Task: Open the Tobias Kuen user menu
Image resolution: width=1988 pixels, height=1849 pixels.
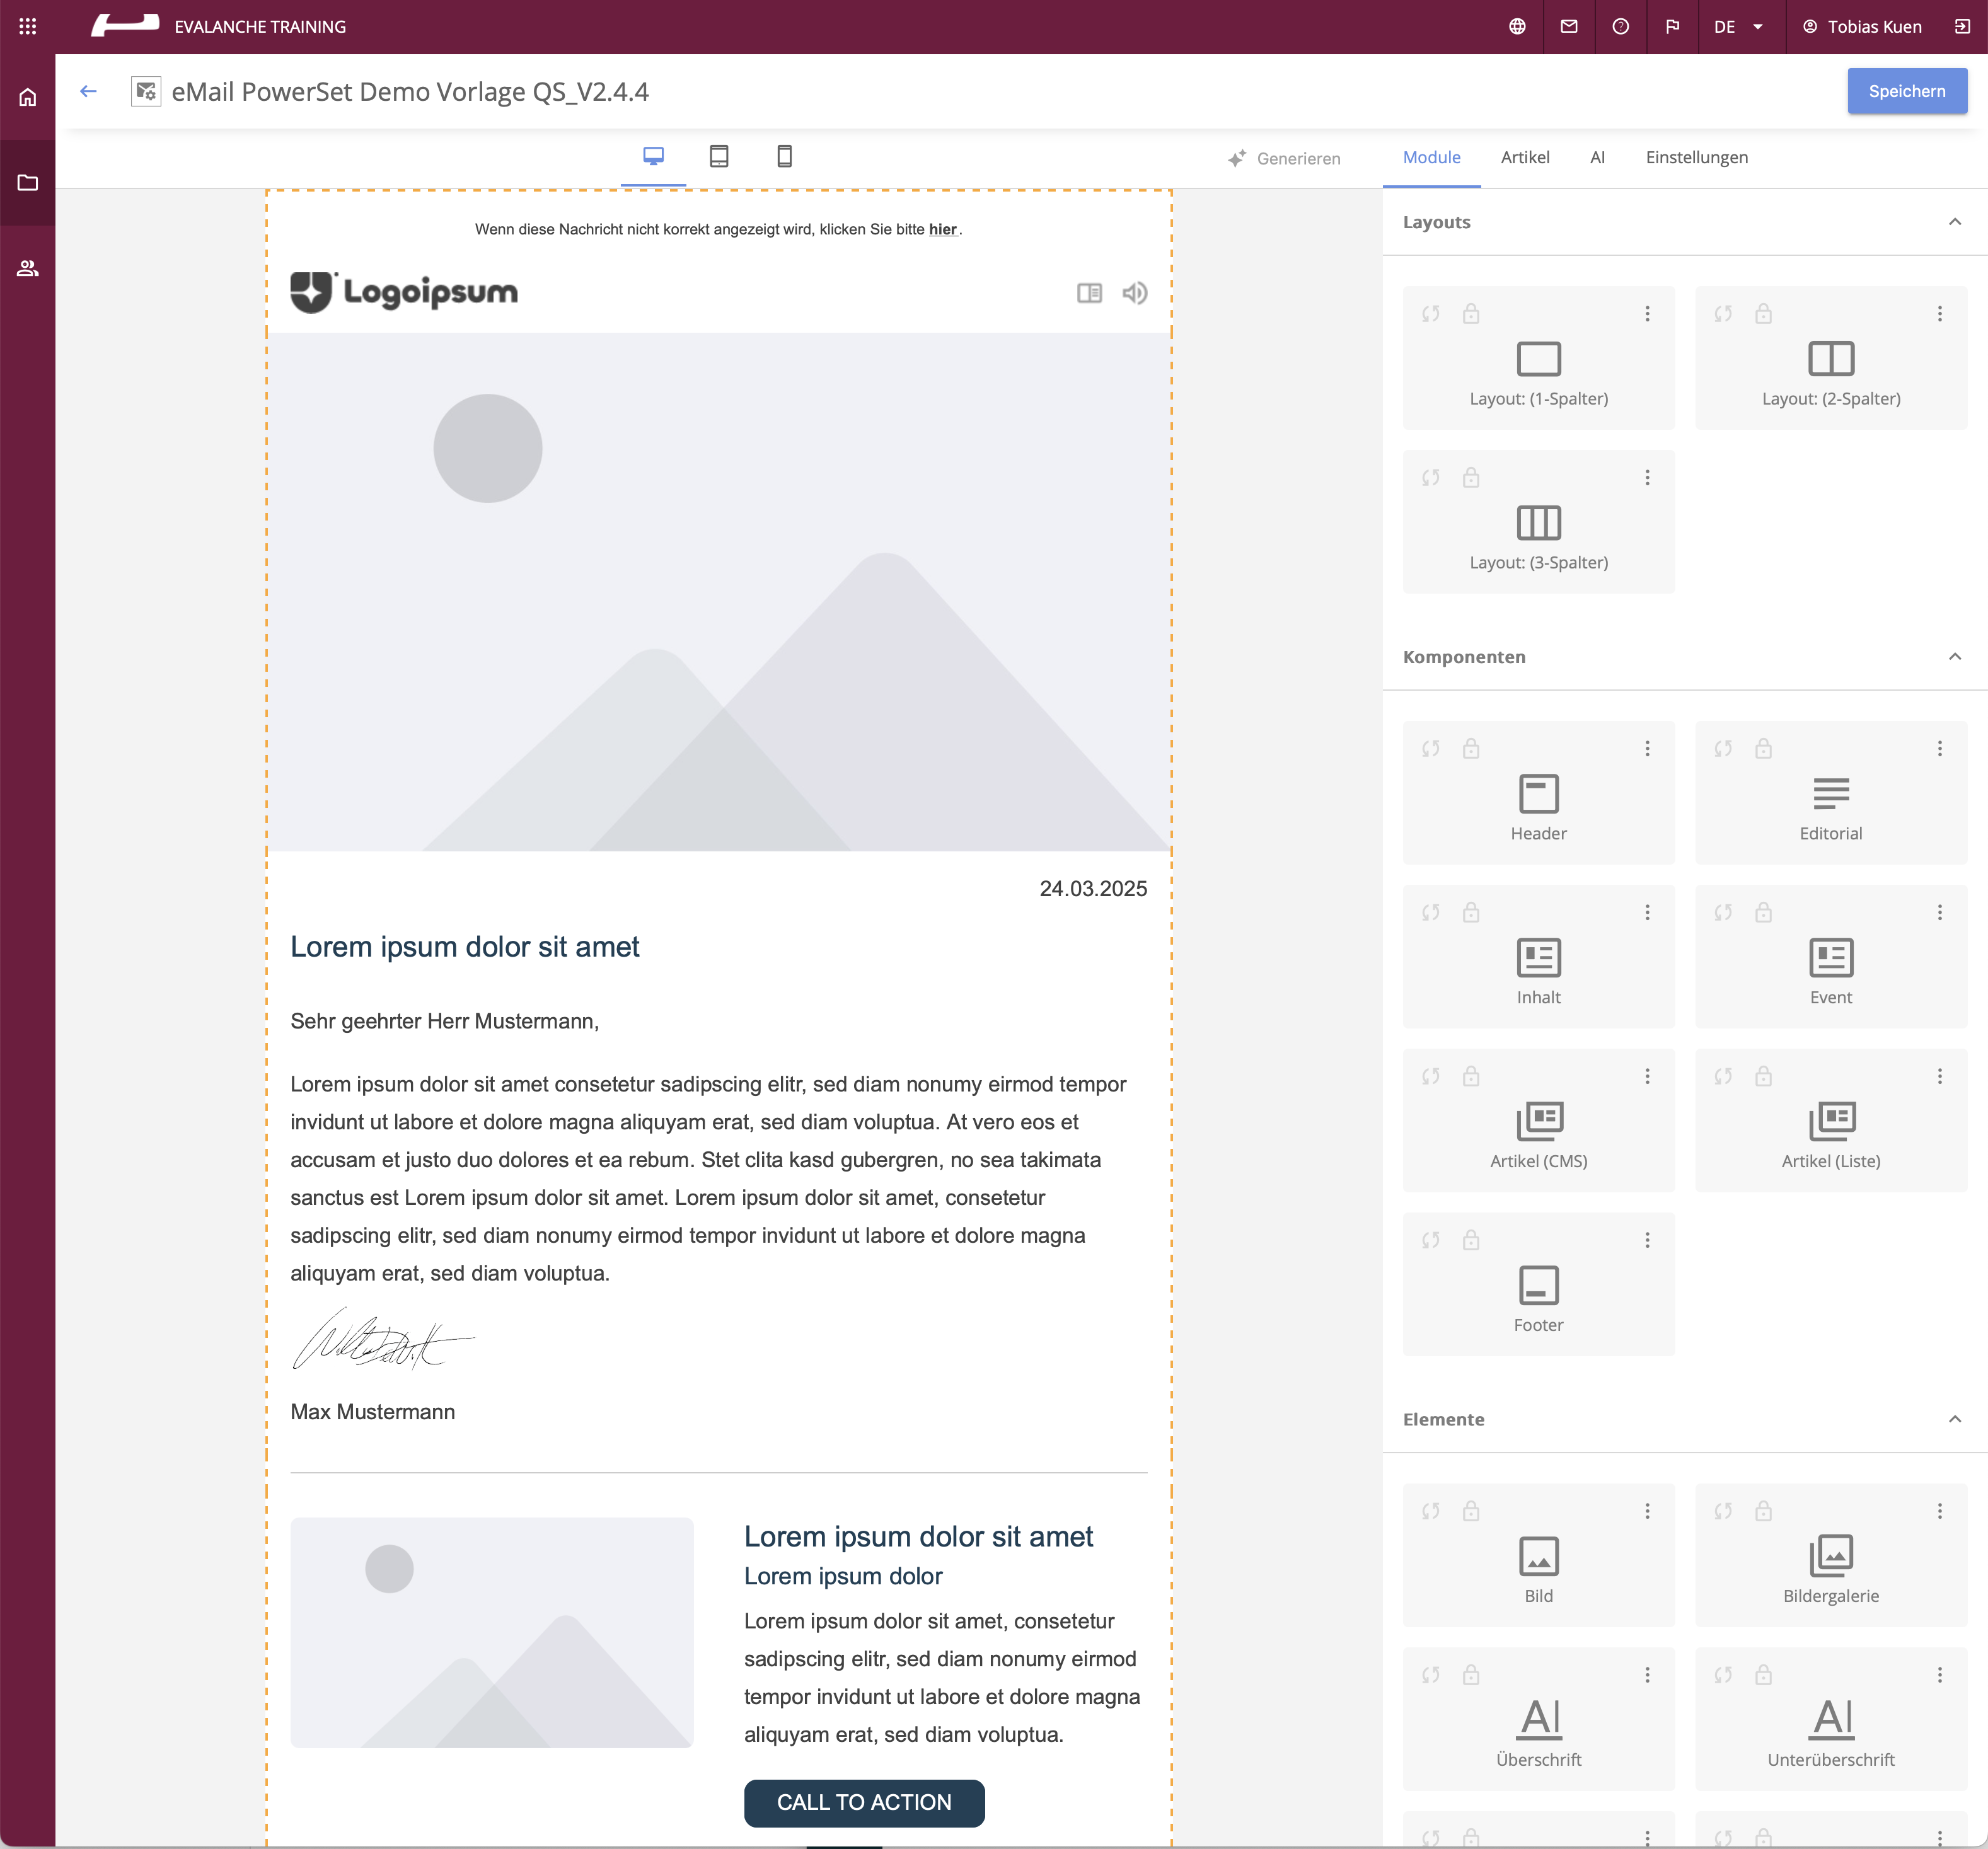Action: (1861, 27)
